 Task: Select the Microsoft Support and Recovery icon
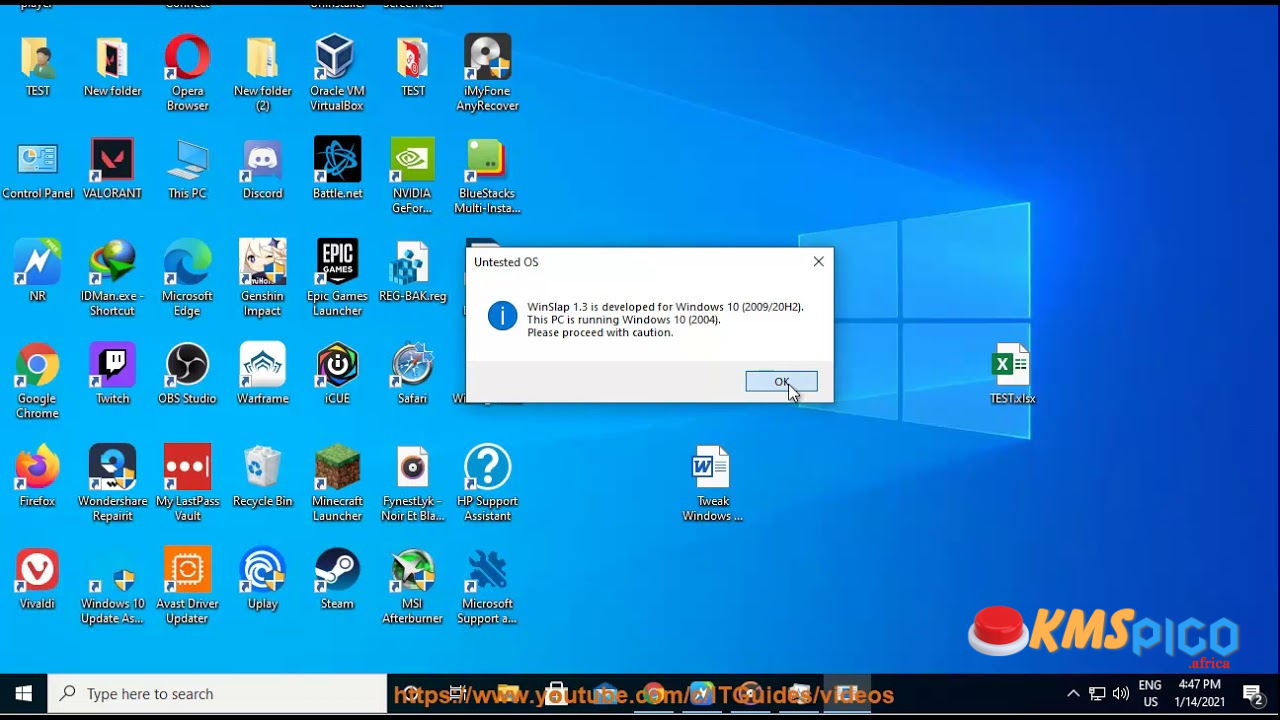click(487, 587)
